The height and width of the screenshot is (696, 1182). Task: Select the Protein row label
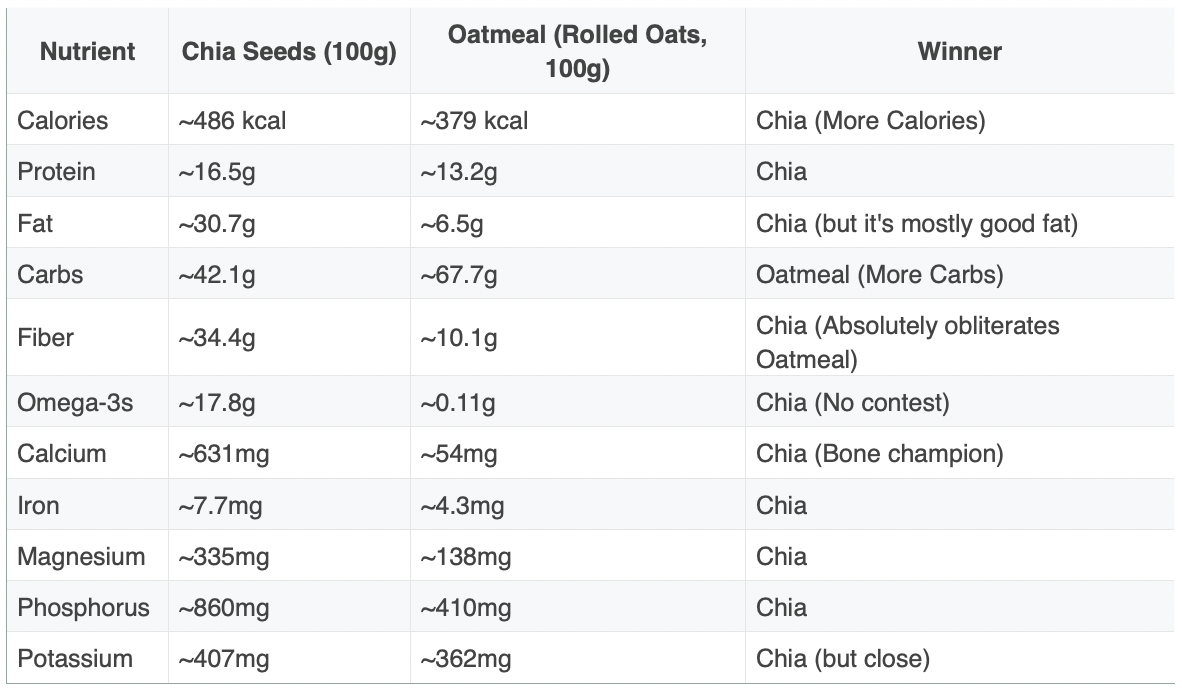click(57, 172)
